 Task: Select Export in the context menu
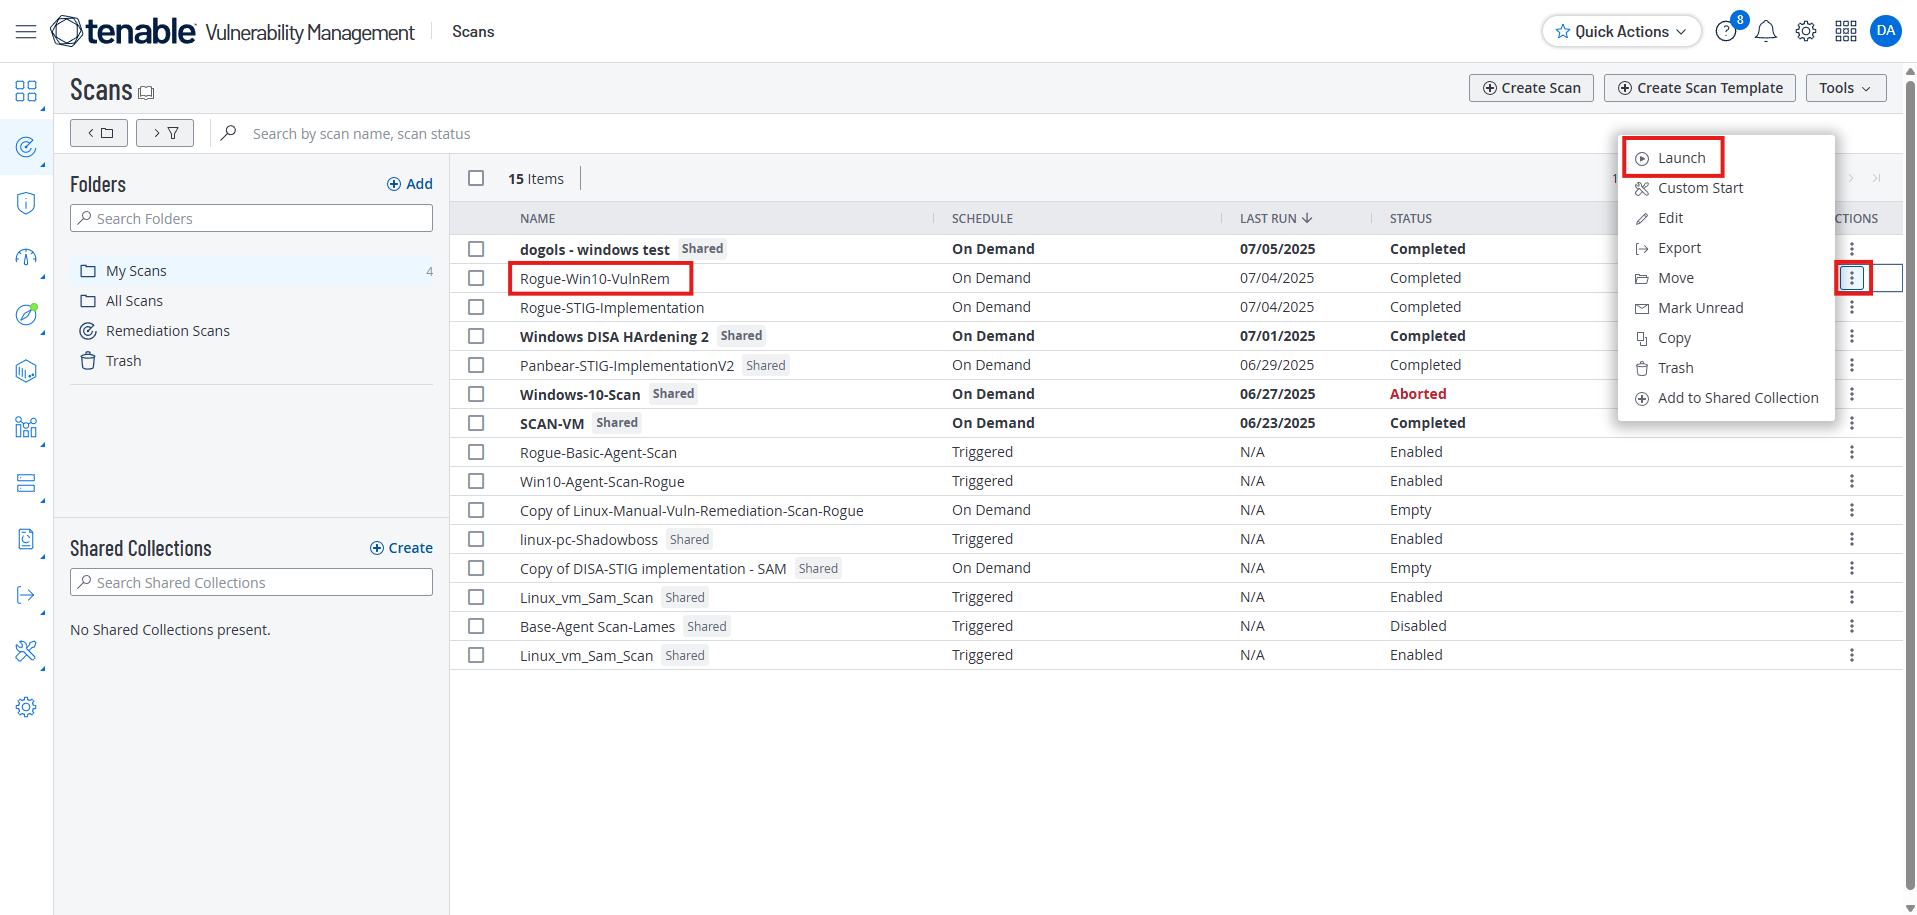click(x=1679, y=248)
